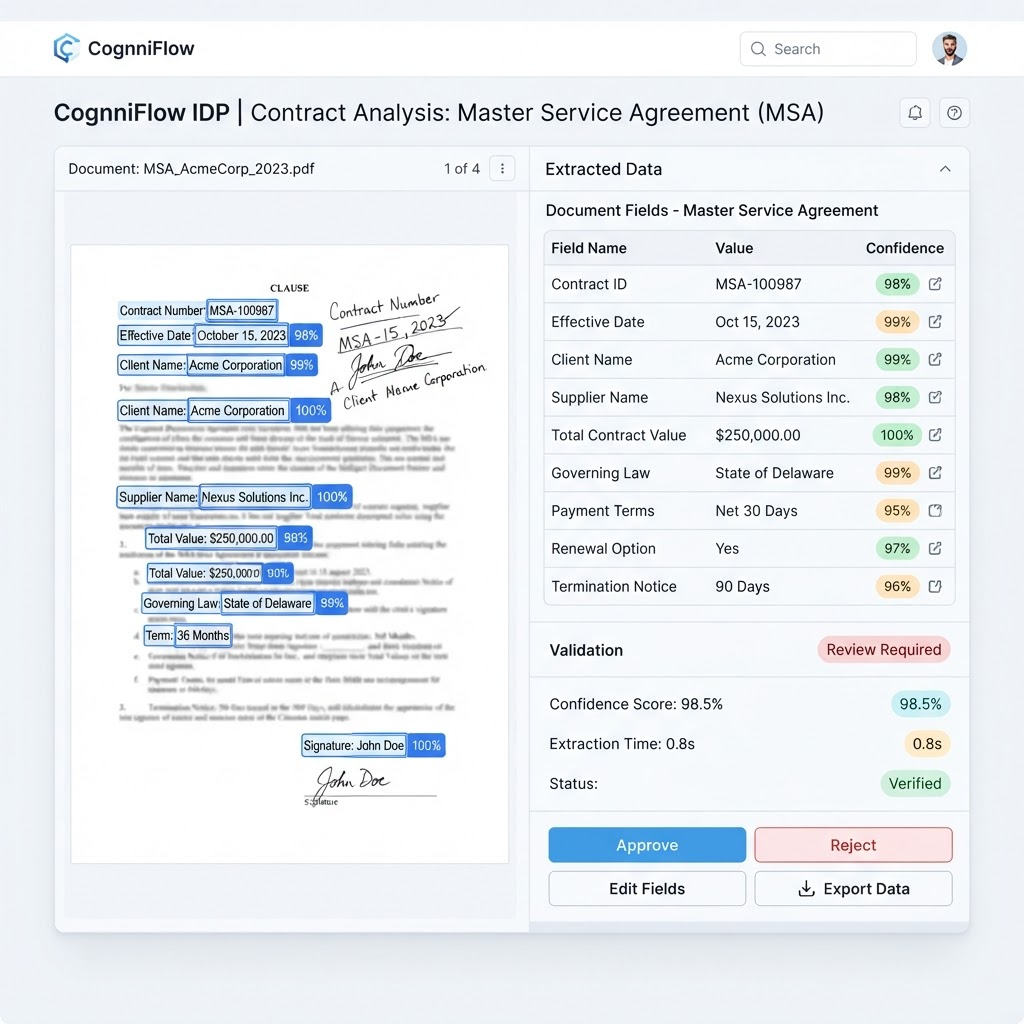Click the Nexus Solutions Inc. value cell
Viewport: 1024px width, 1024px height.
(782, 397)
